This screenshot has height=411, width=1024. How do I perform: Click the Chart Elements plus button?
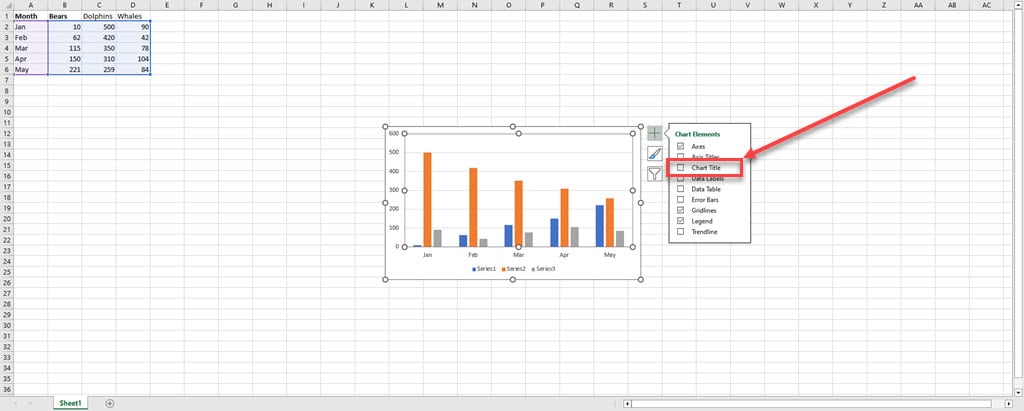click(x=654, y=133)
